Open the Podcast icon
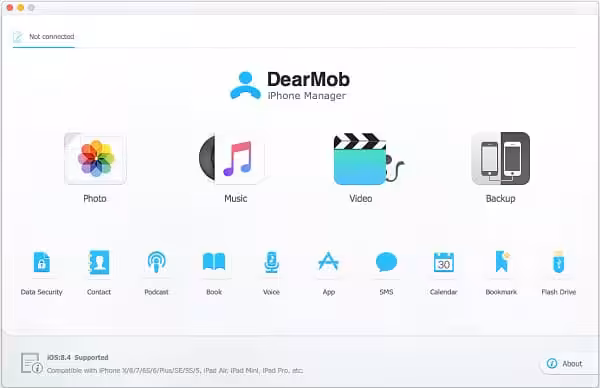600x388 pixels. pyautogui.click(x=157, y=262)
